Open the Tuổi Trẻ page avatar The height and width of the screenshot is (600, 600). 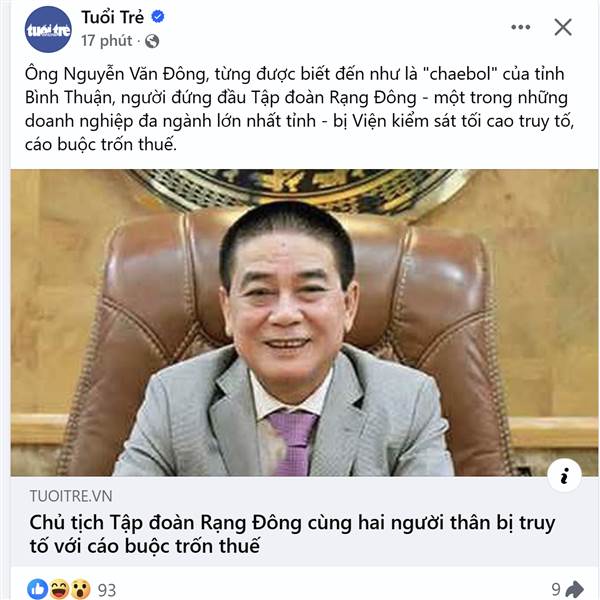48,30
